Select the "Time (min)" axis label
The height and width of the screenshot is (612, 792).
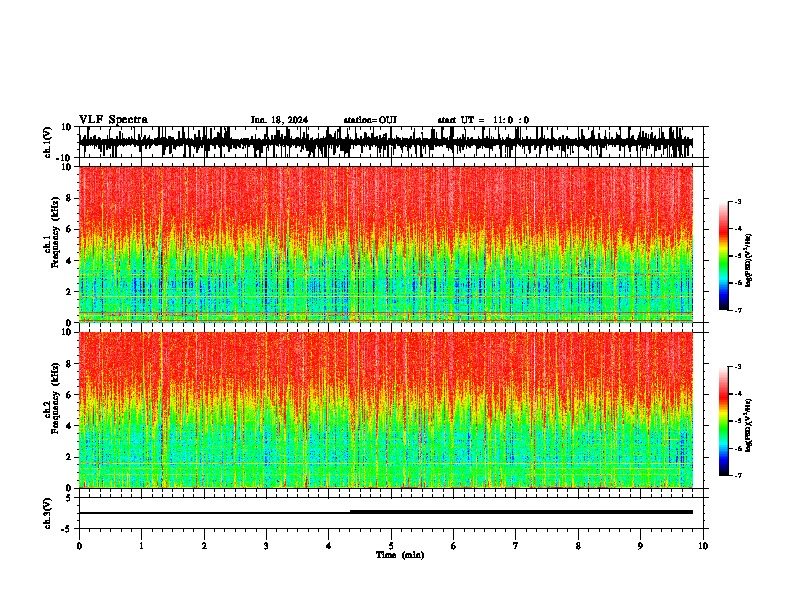[x=400, y=555]
